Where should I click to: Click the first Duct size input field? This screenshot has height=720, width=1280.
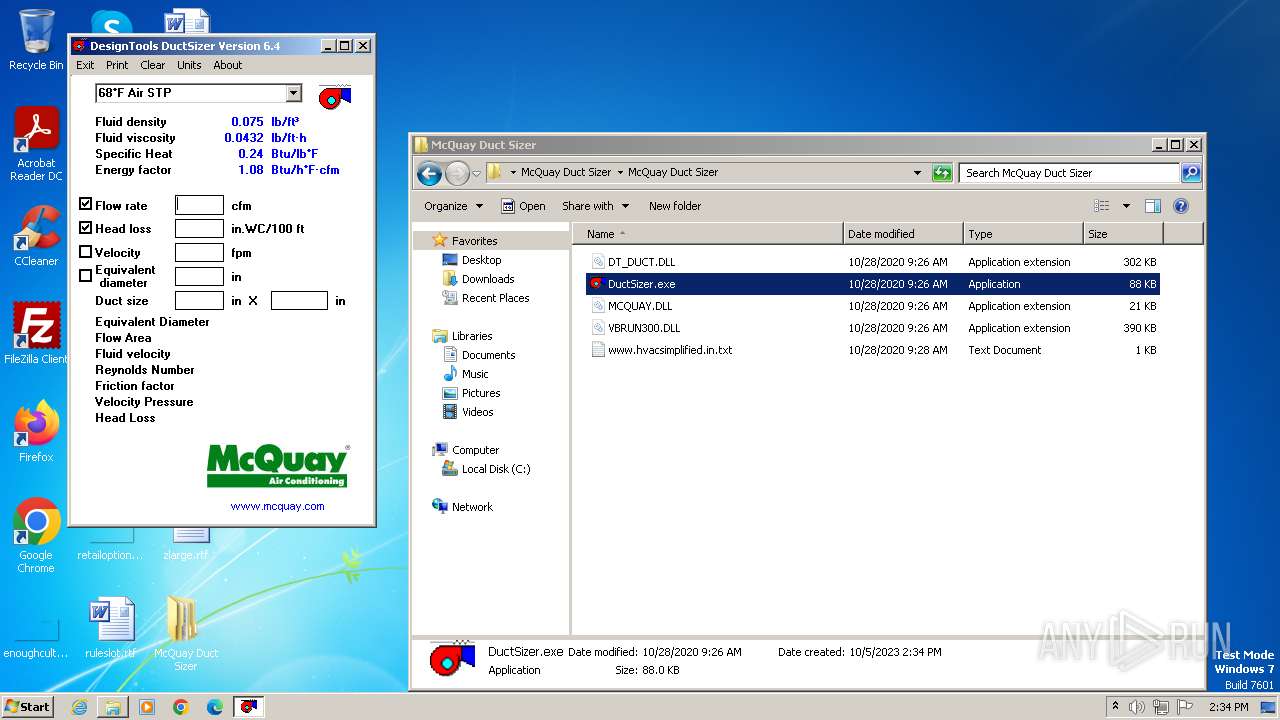pyautogui.click(x=199, y=301)
